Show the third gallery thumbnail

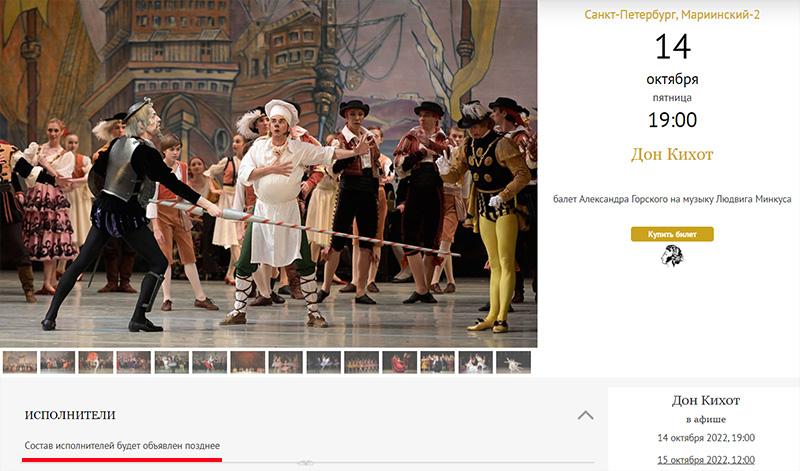pyautogui.click(x=96, y=362)
